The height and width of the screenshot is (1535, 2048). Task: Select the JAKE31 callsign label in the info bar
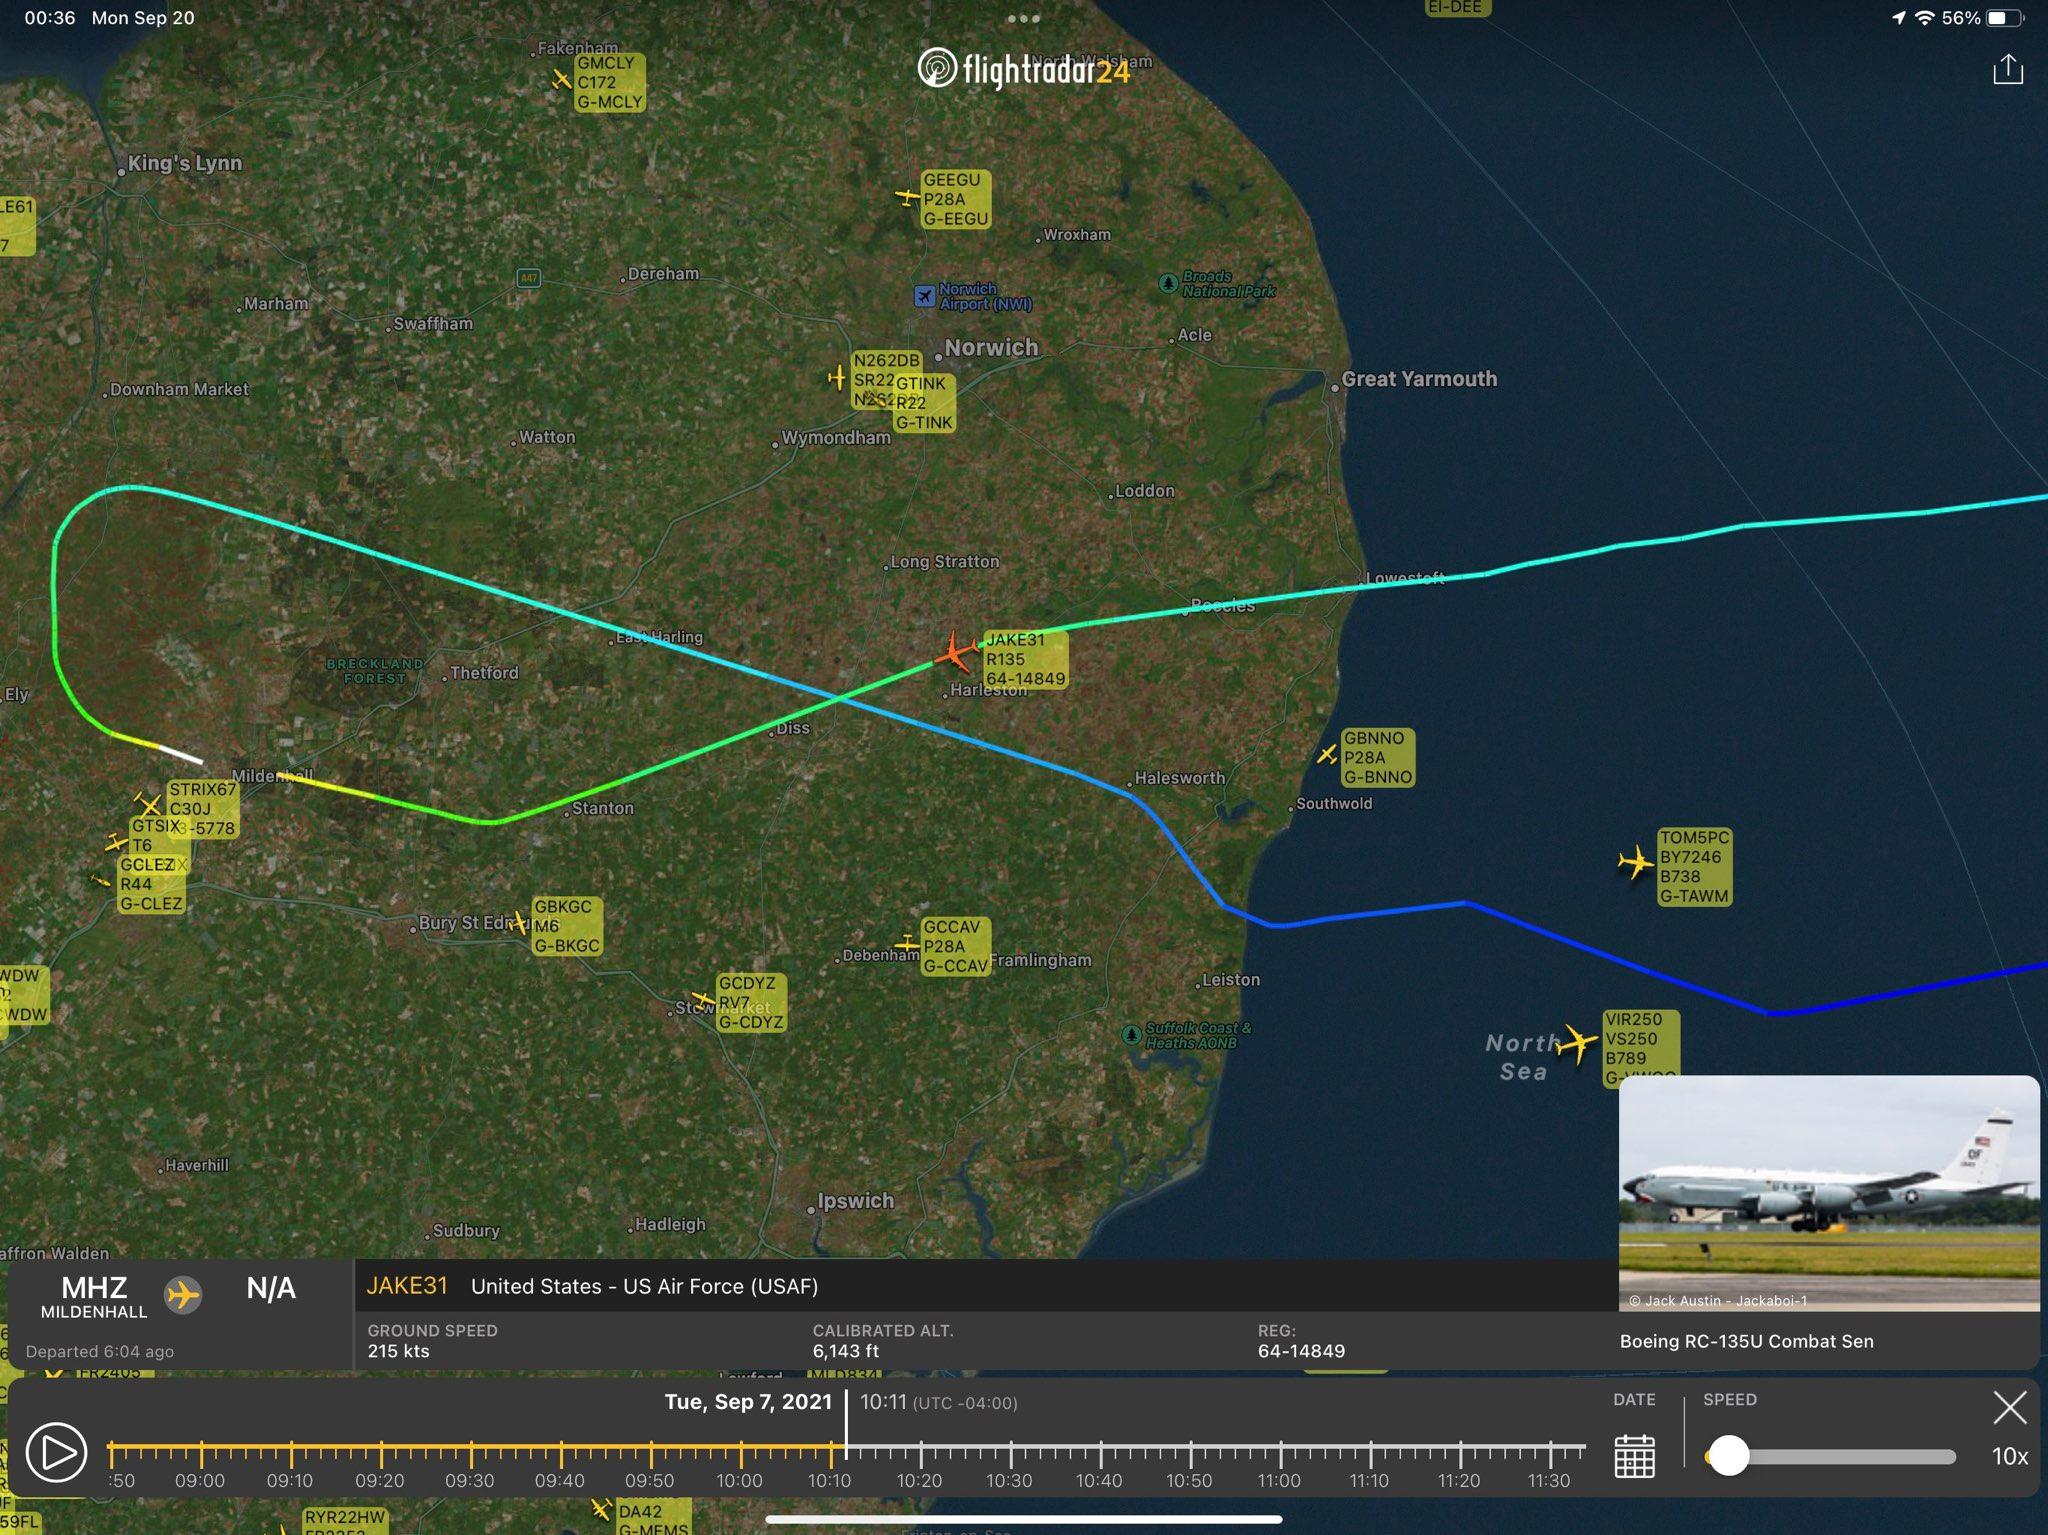pos(407,1286)
